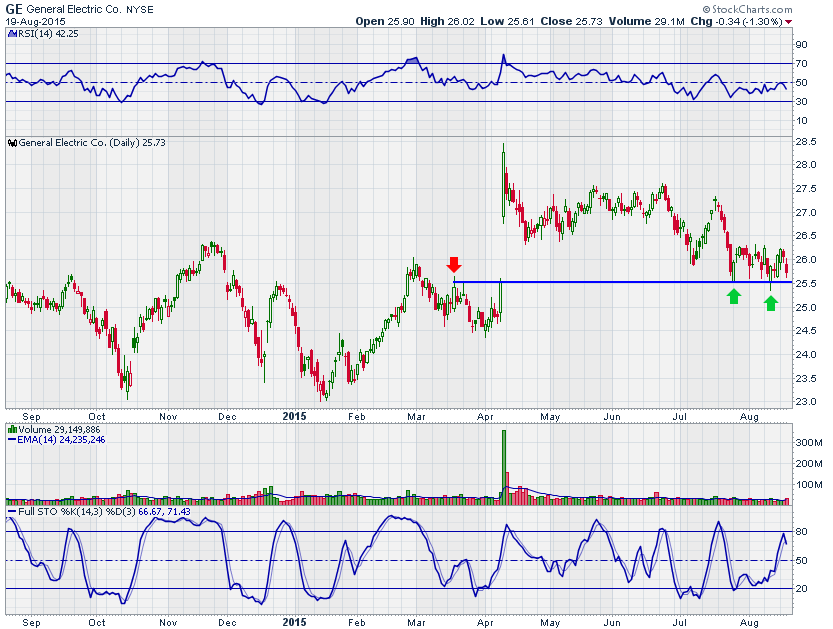Click the Jul label under the price panel

click(679, 416)
